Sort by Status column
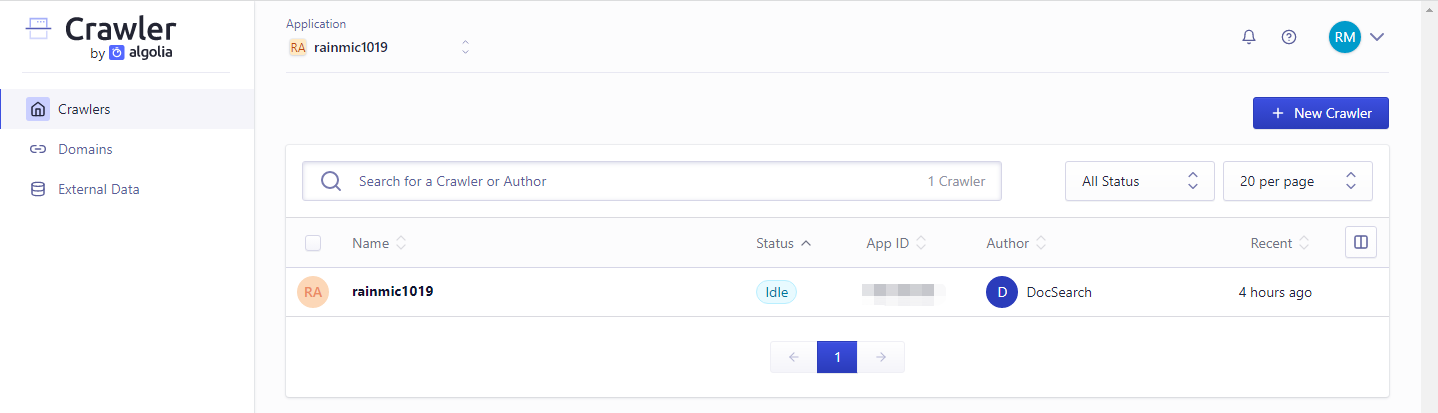The image size is (1438, 413). tap(784, 243)
